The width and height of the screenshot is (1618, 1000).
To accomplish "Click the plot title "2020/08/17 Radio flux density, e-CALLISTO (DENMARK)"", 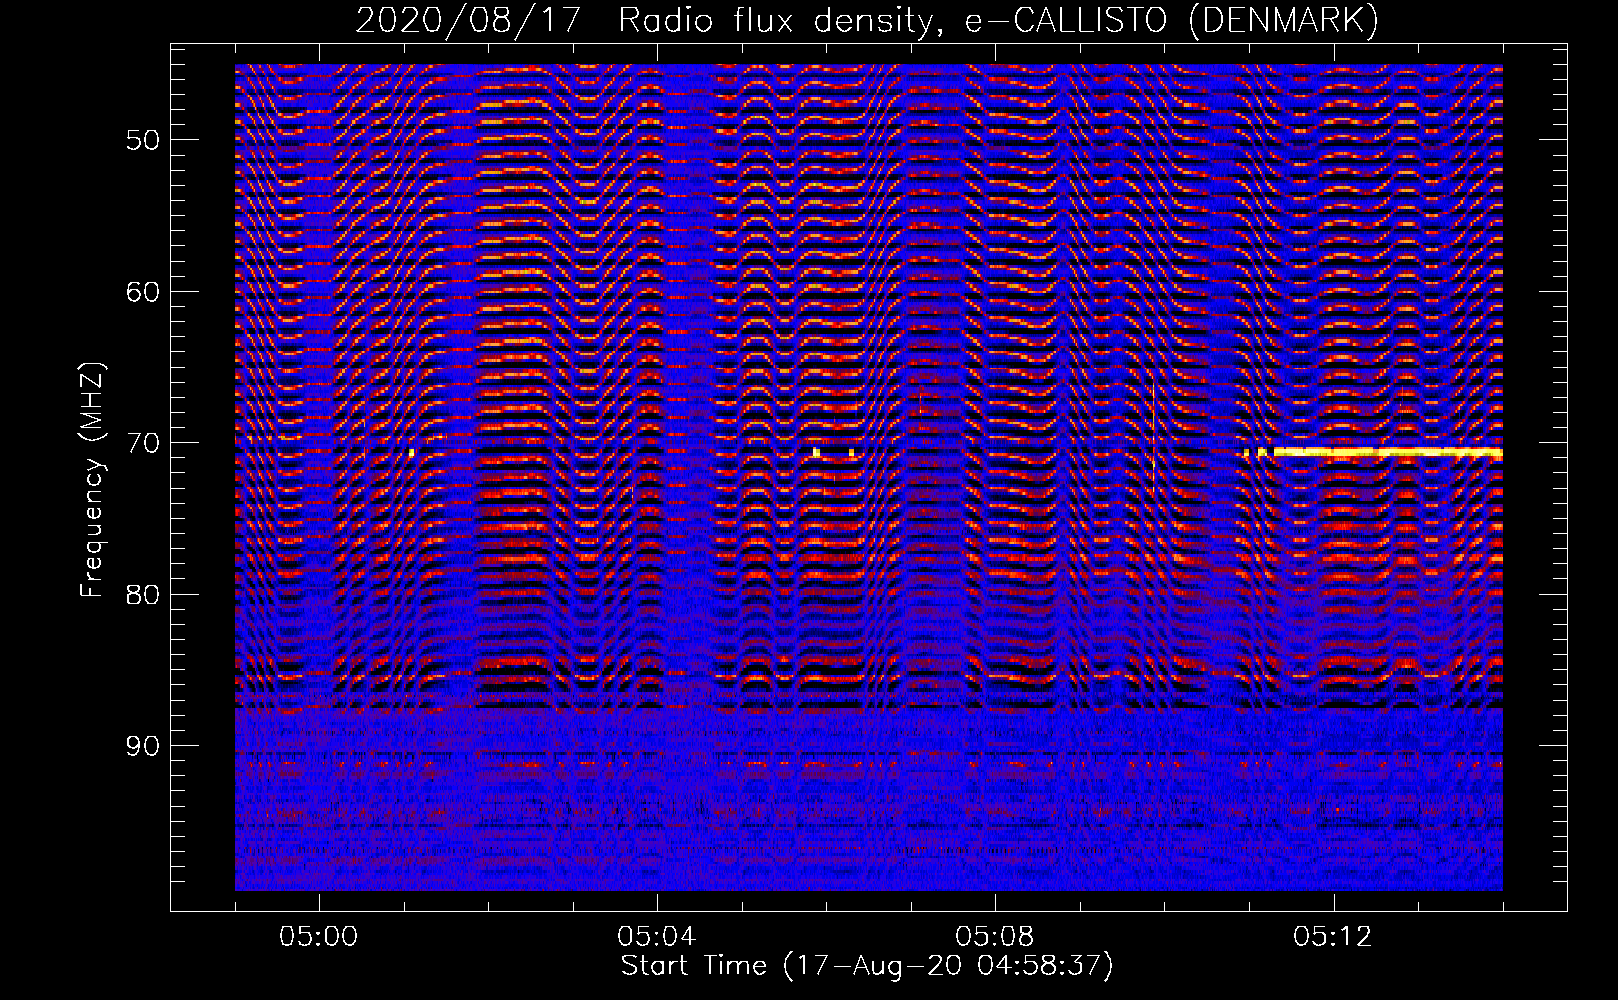I will click(x=867, y=20).
